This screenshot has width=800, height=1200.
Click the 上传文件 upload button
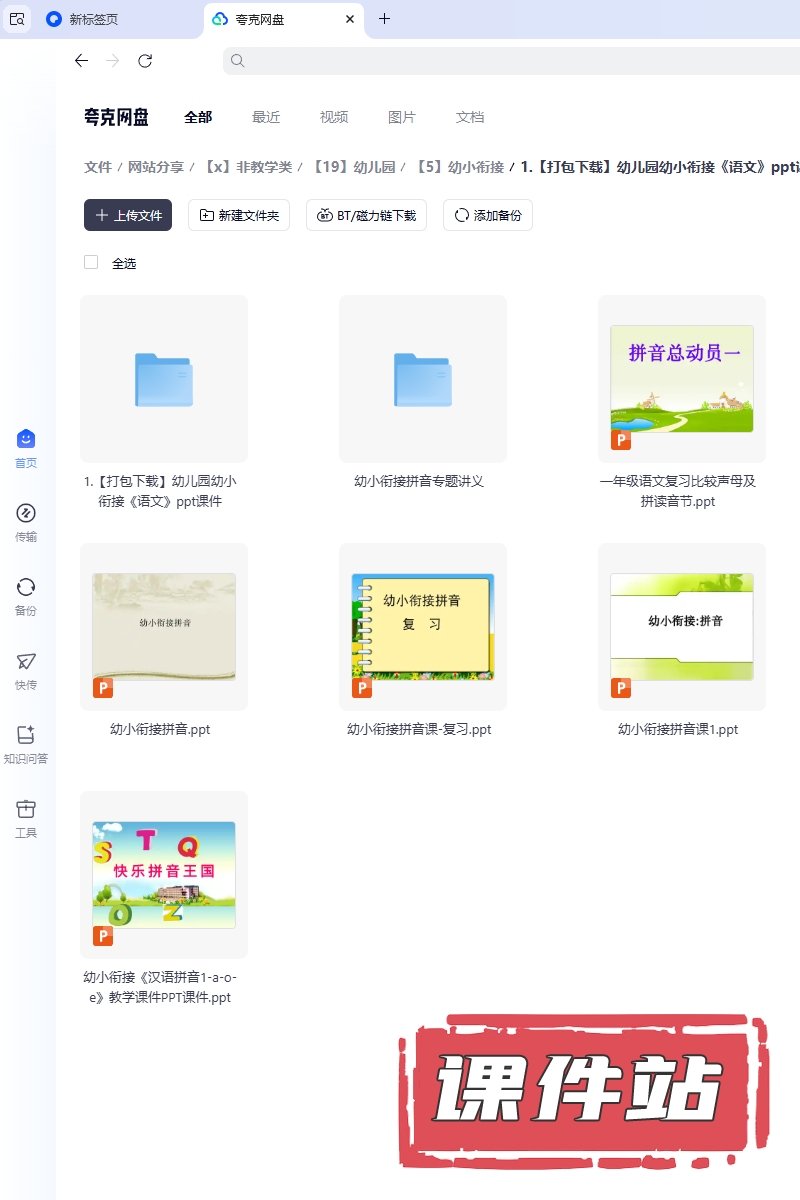pyautogui.click(x=128, y=215)
